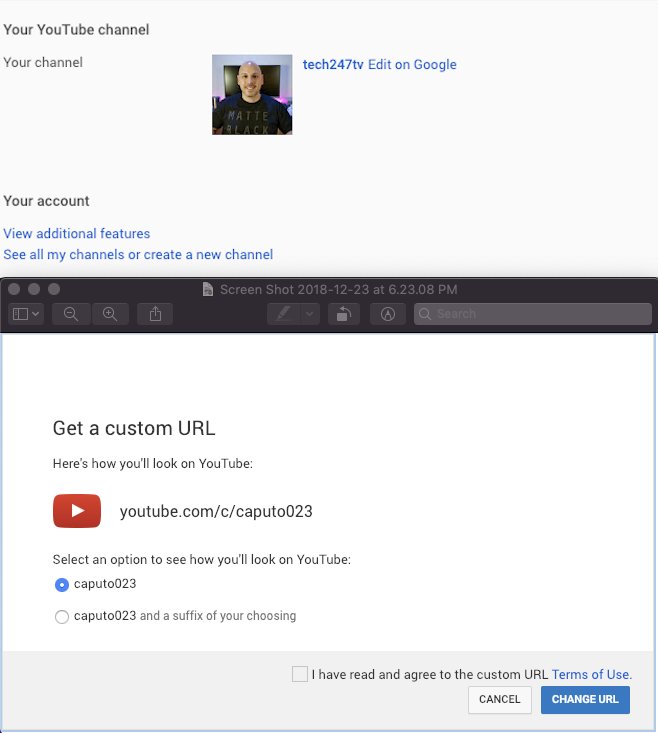The width and height of the screenshot is (658, 733).
Task: Open See all my channels or create link
Action: [x=138, y=254]
